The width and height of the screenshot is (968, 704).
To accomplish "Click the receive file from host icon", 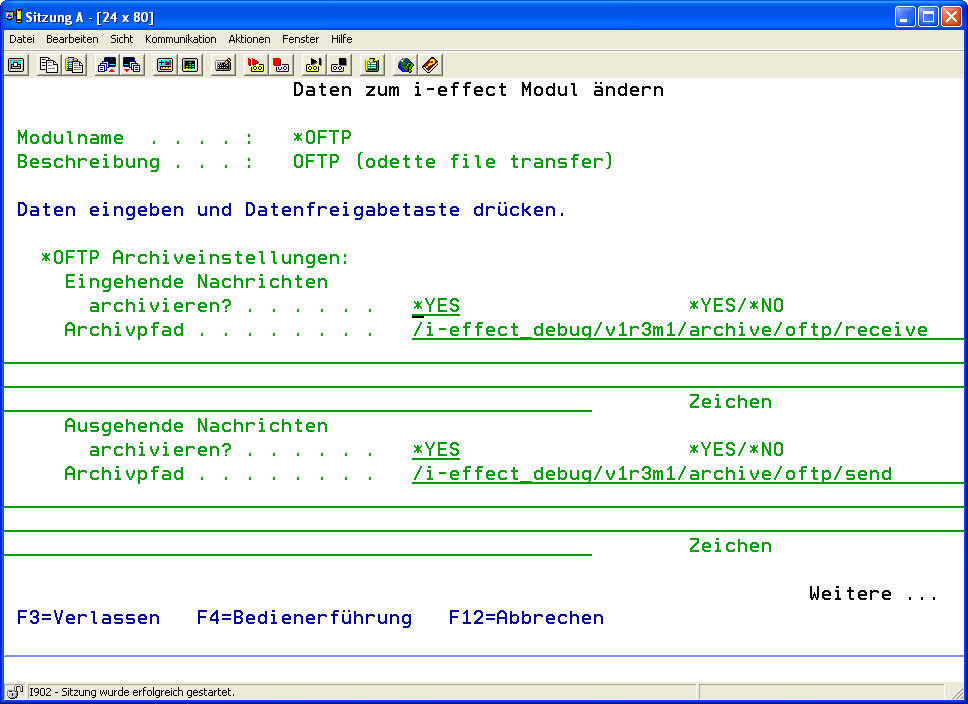I will point(132,65).
